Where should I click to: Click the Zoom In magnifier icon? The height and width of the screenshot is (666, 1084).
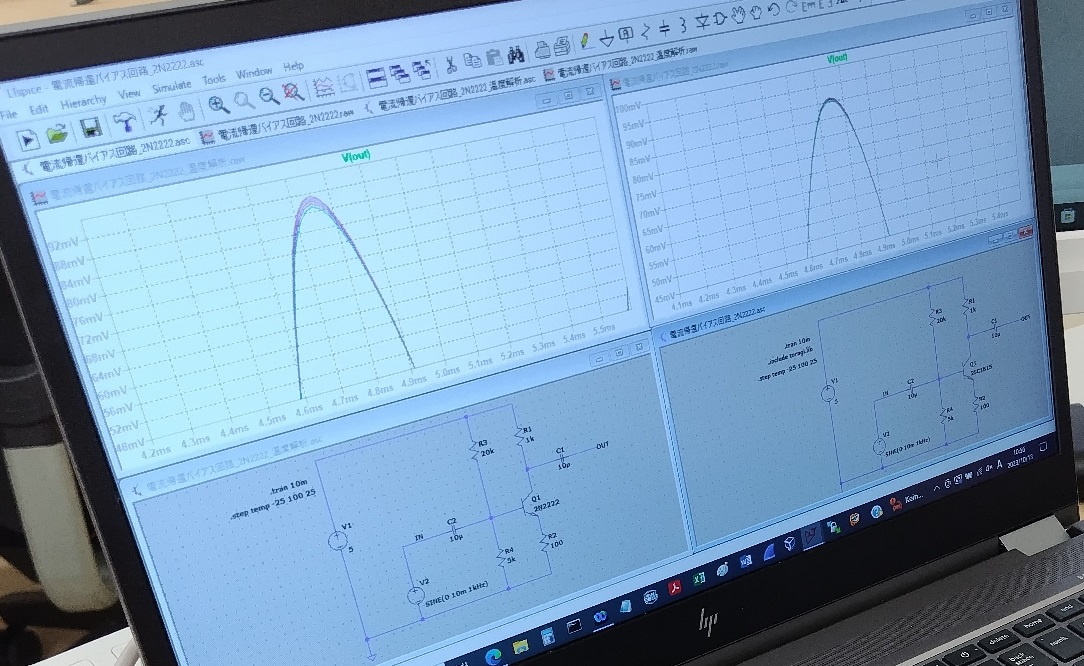point(219,105)
